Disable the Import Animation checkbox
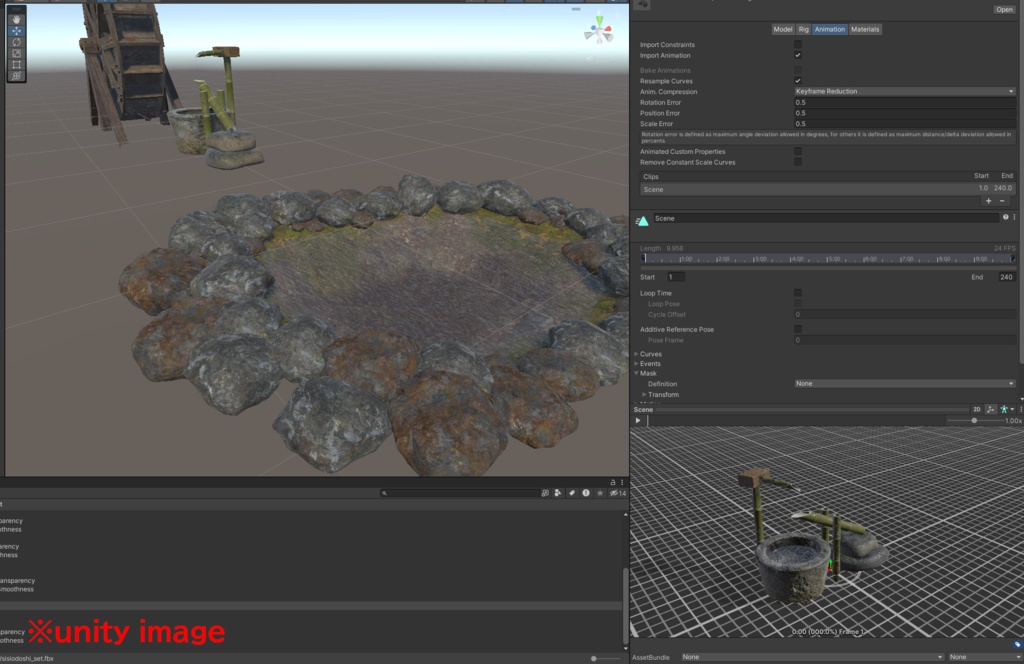Screen dimensions: 1024x664 (x=797, y=56)
